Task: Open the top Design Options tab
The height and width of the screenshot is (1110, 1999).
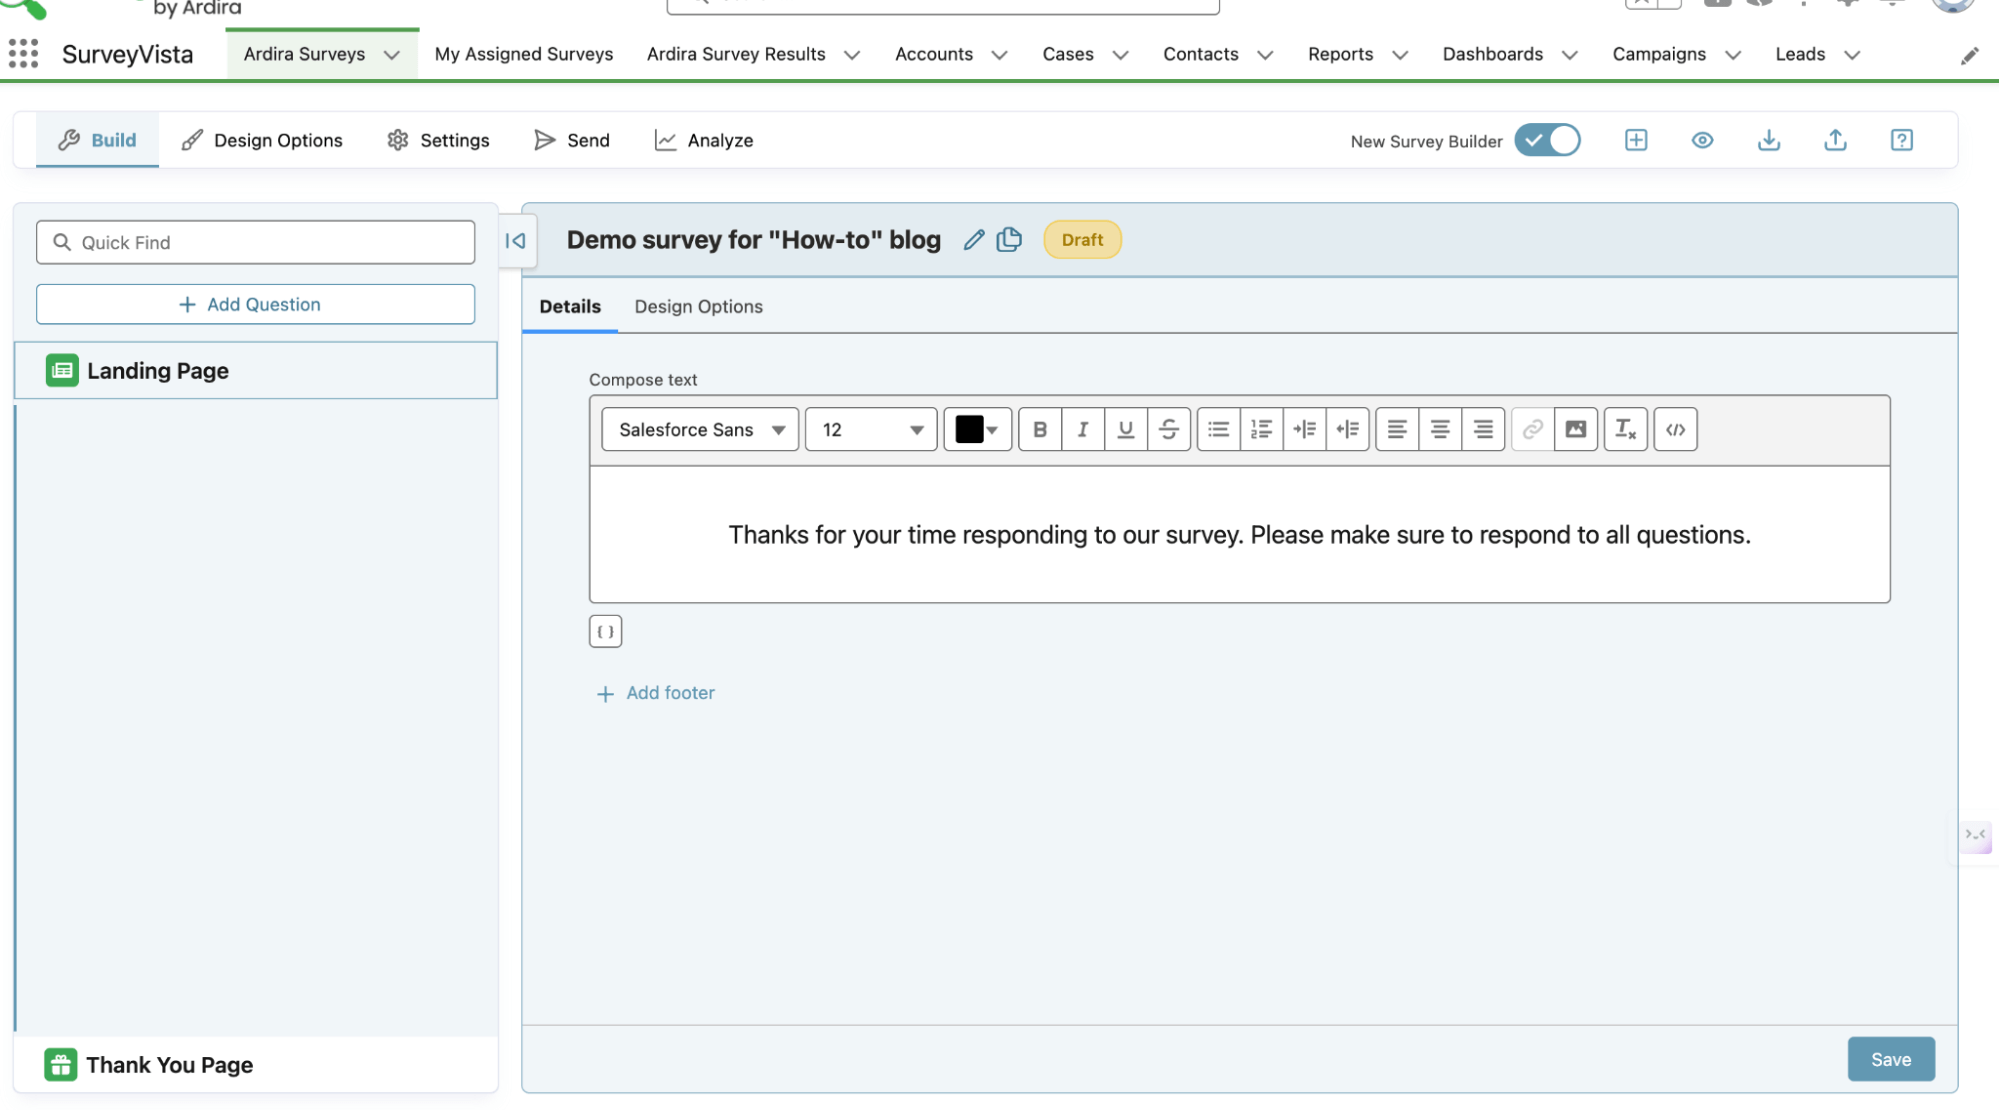Action: tap(262, 140)
